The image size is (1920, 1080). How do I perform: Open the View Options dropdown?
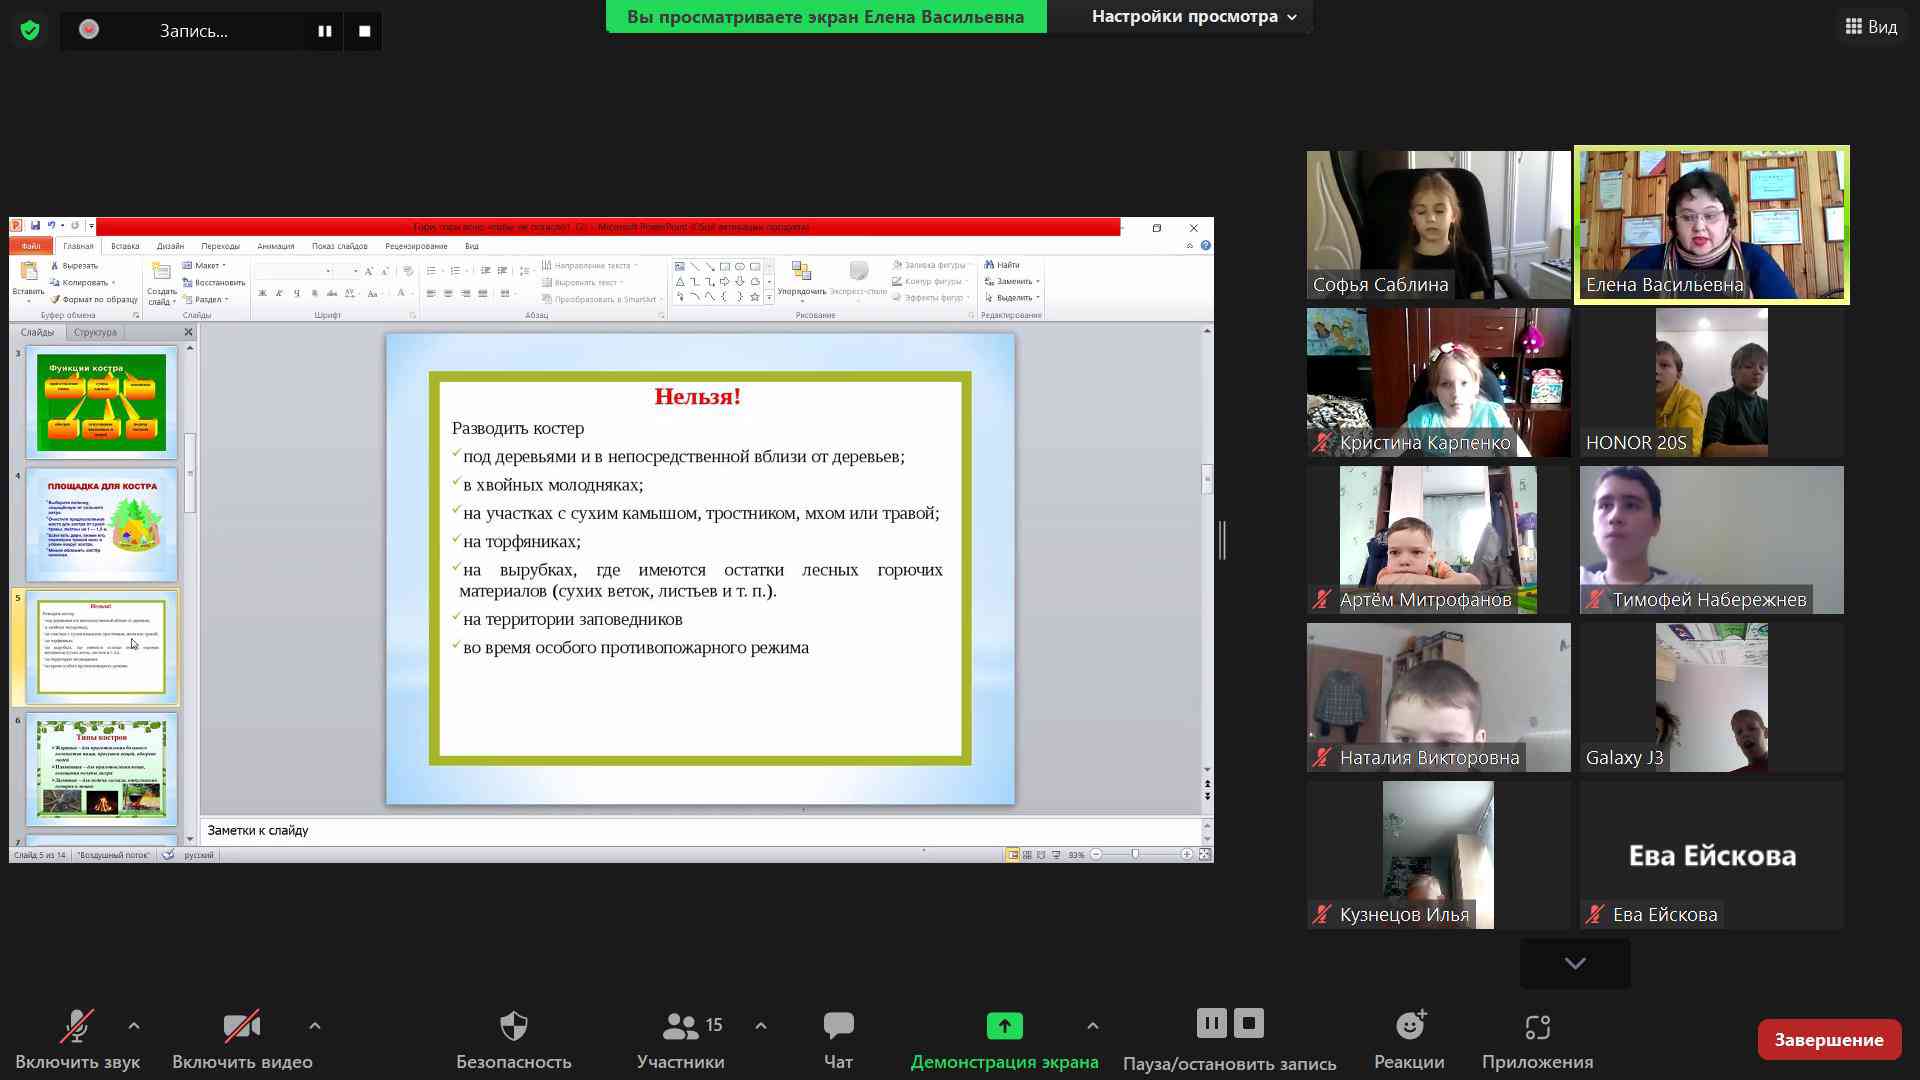coord(1193,17)
